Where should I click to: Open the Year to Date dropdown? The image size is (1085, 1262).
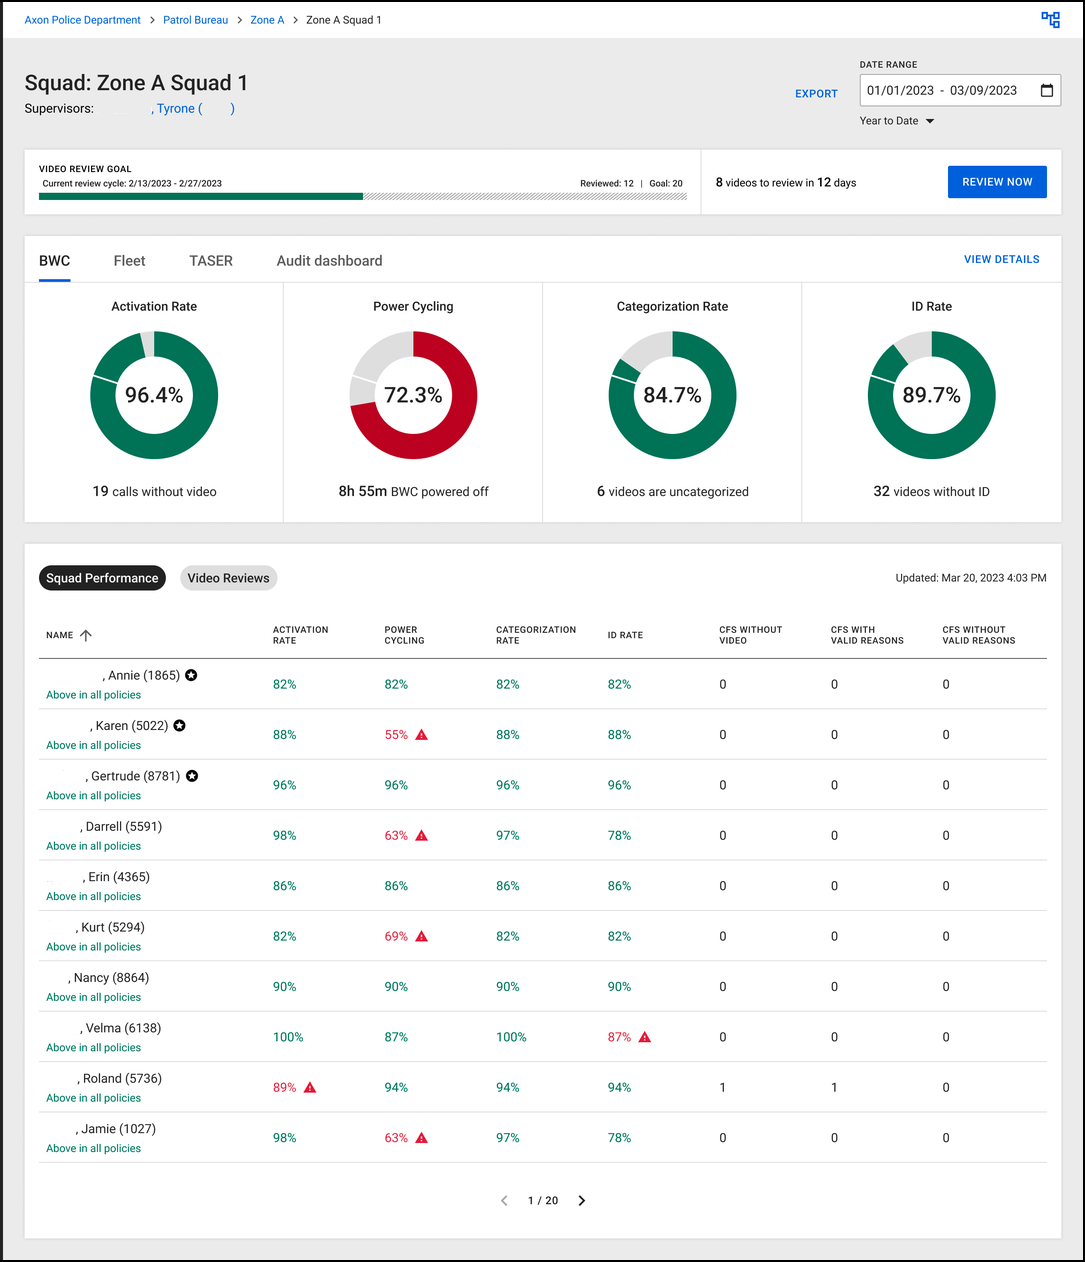(895, 120)
